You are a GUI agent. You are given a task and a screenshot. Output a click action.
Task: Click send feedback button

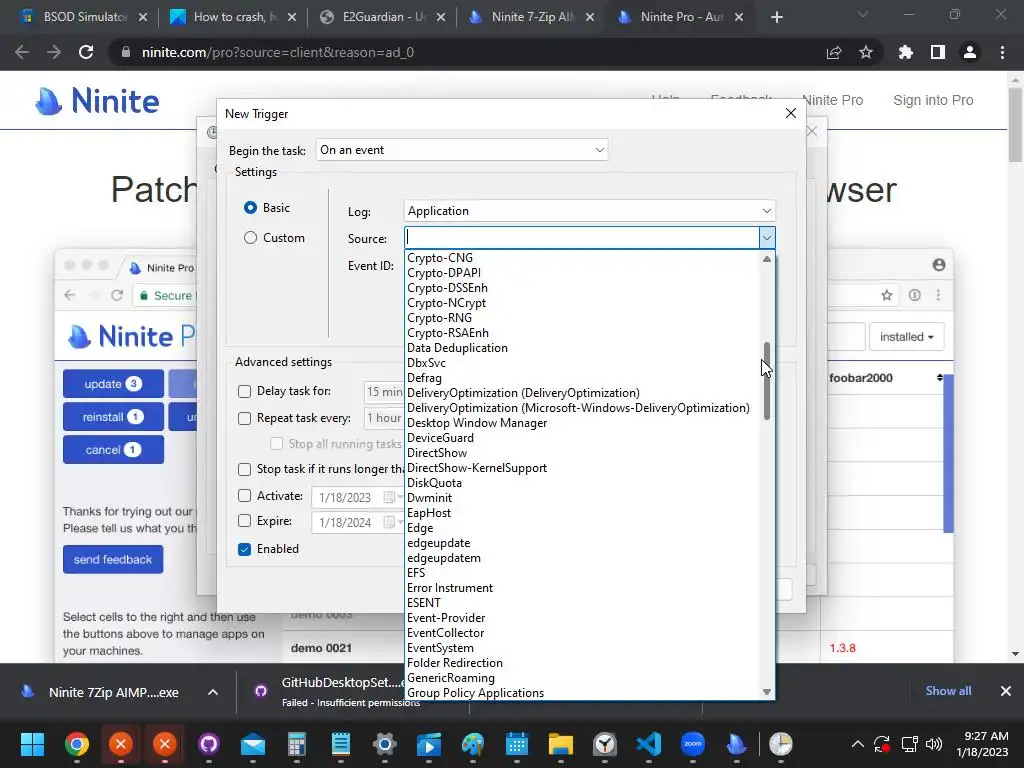113,559
